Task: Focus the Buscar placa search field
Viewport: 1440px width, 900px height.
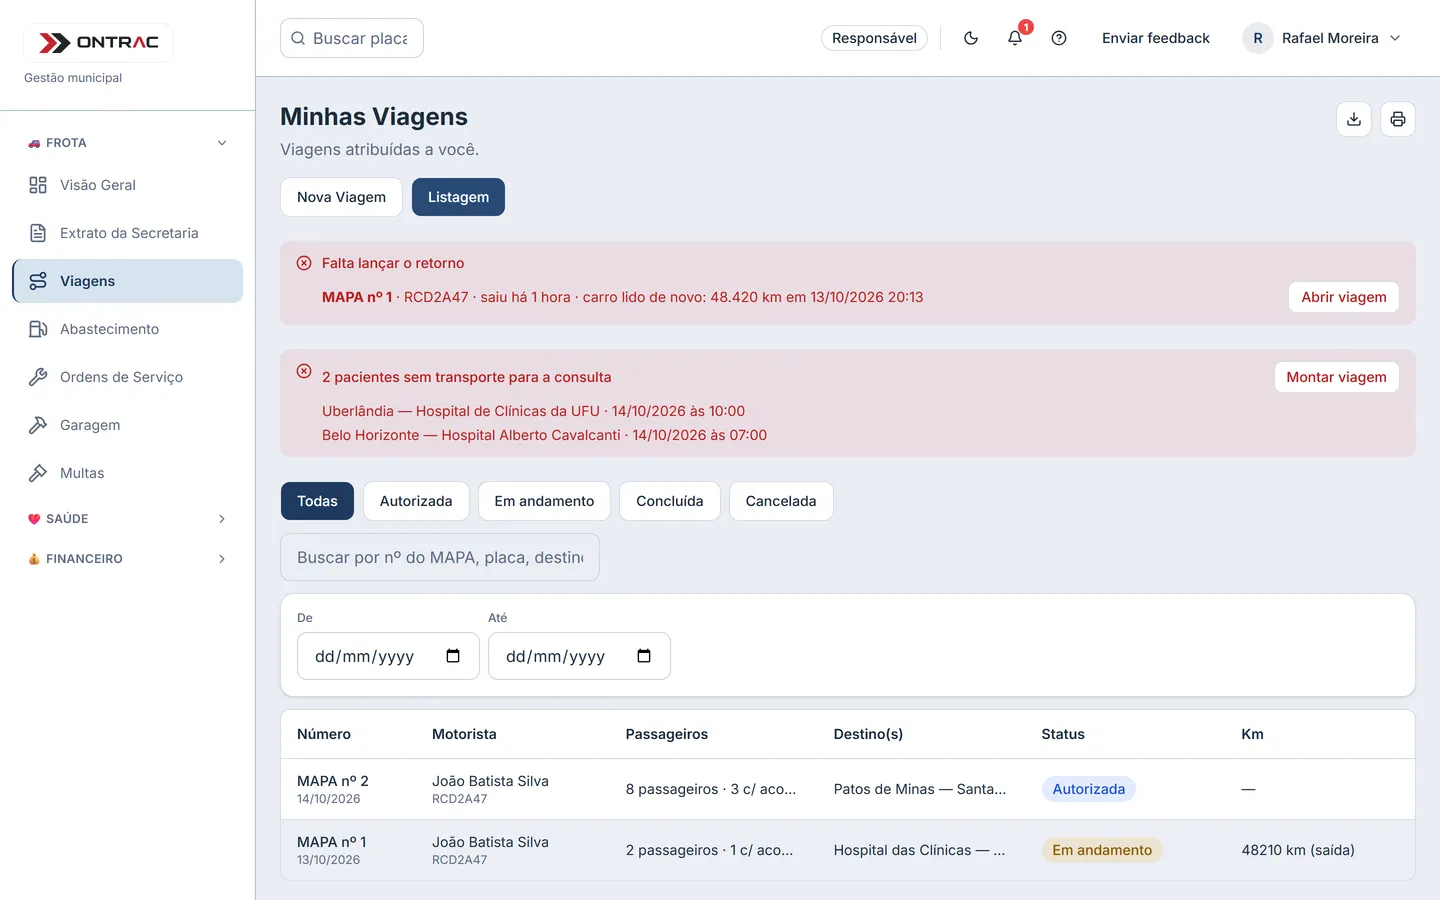Action: tap(352, 38)
